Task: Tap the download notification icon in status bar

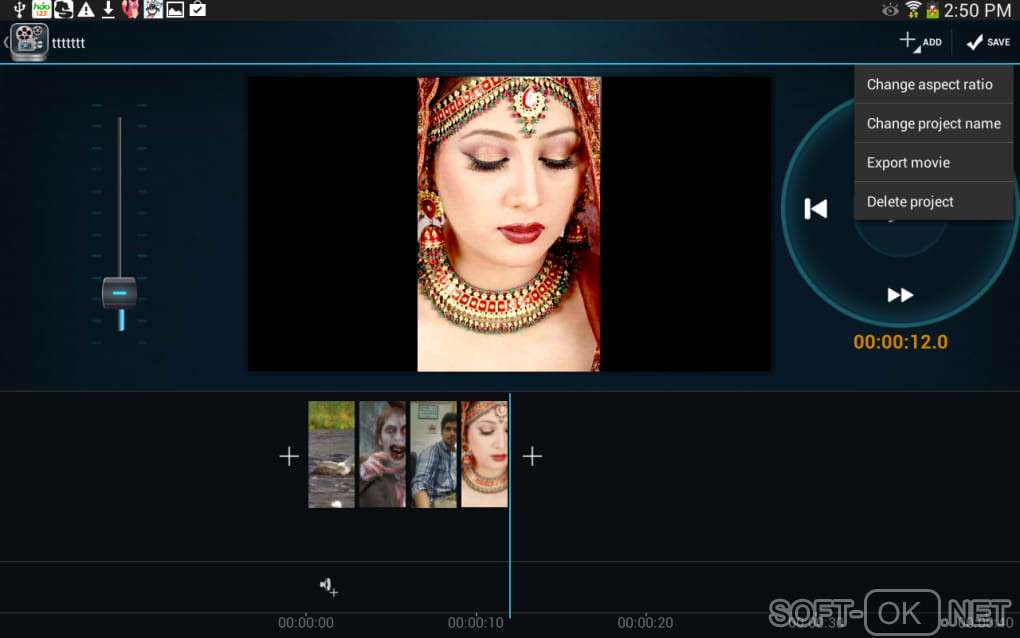Action: click(108, 10)
